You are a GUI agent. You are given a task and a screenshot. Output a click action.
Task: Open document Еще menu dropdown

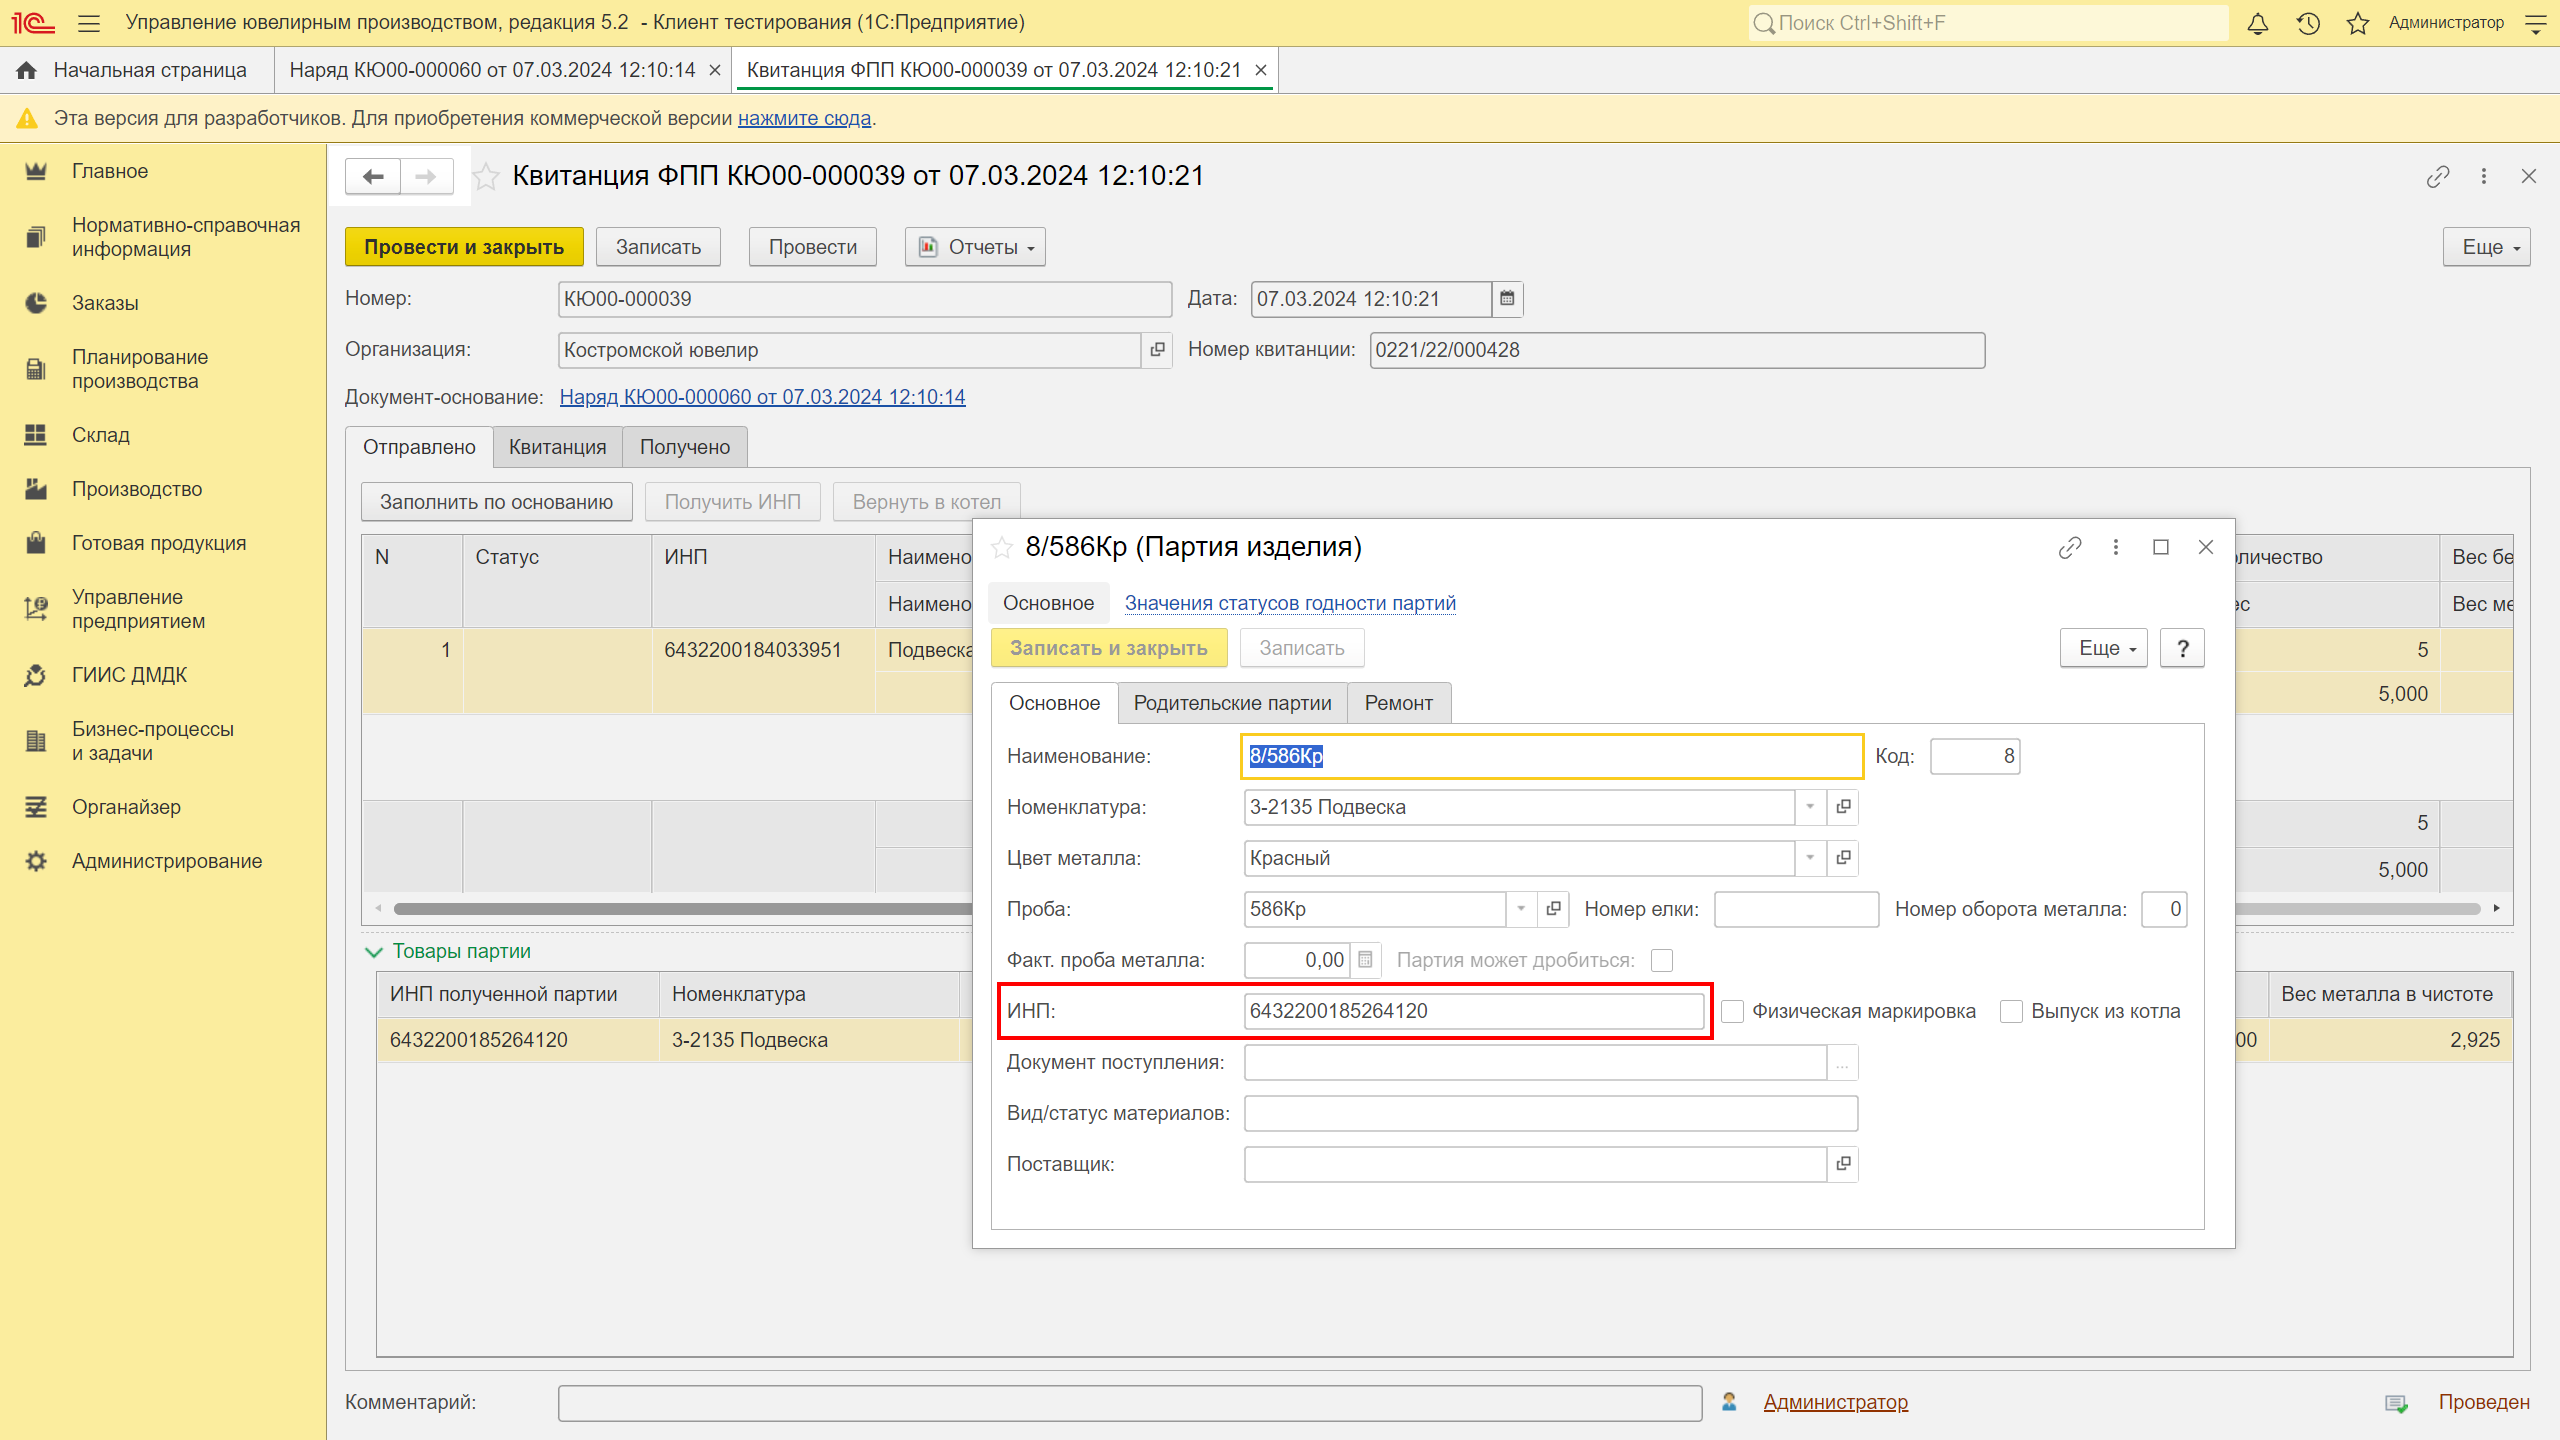2487,247
